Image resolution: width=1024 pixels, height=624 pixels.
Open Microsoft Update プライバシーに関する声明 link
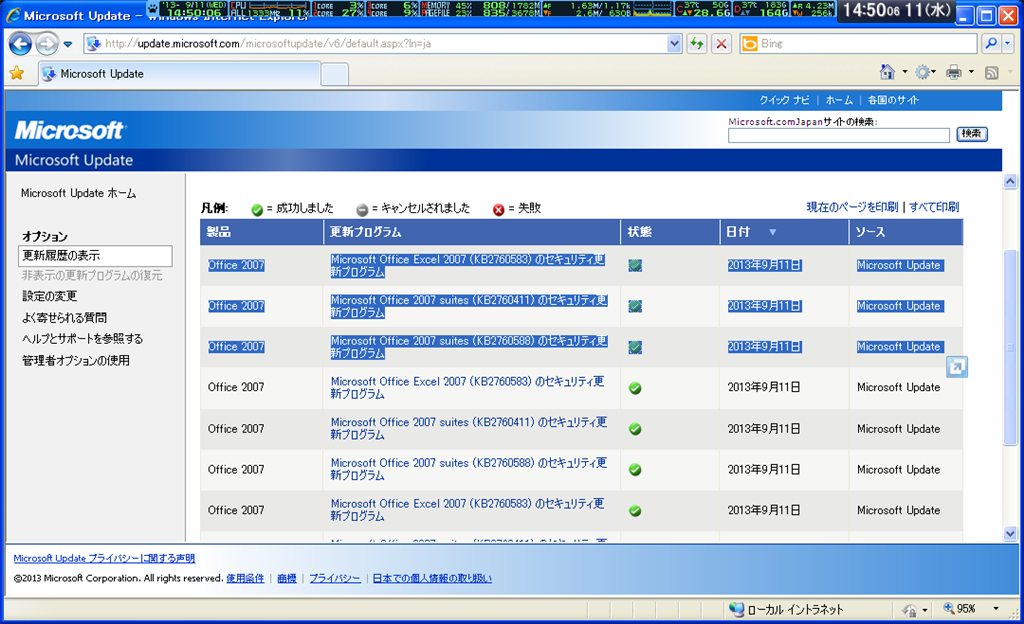[104, 558]
